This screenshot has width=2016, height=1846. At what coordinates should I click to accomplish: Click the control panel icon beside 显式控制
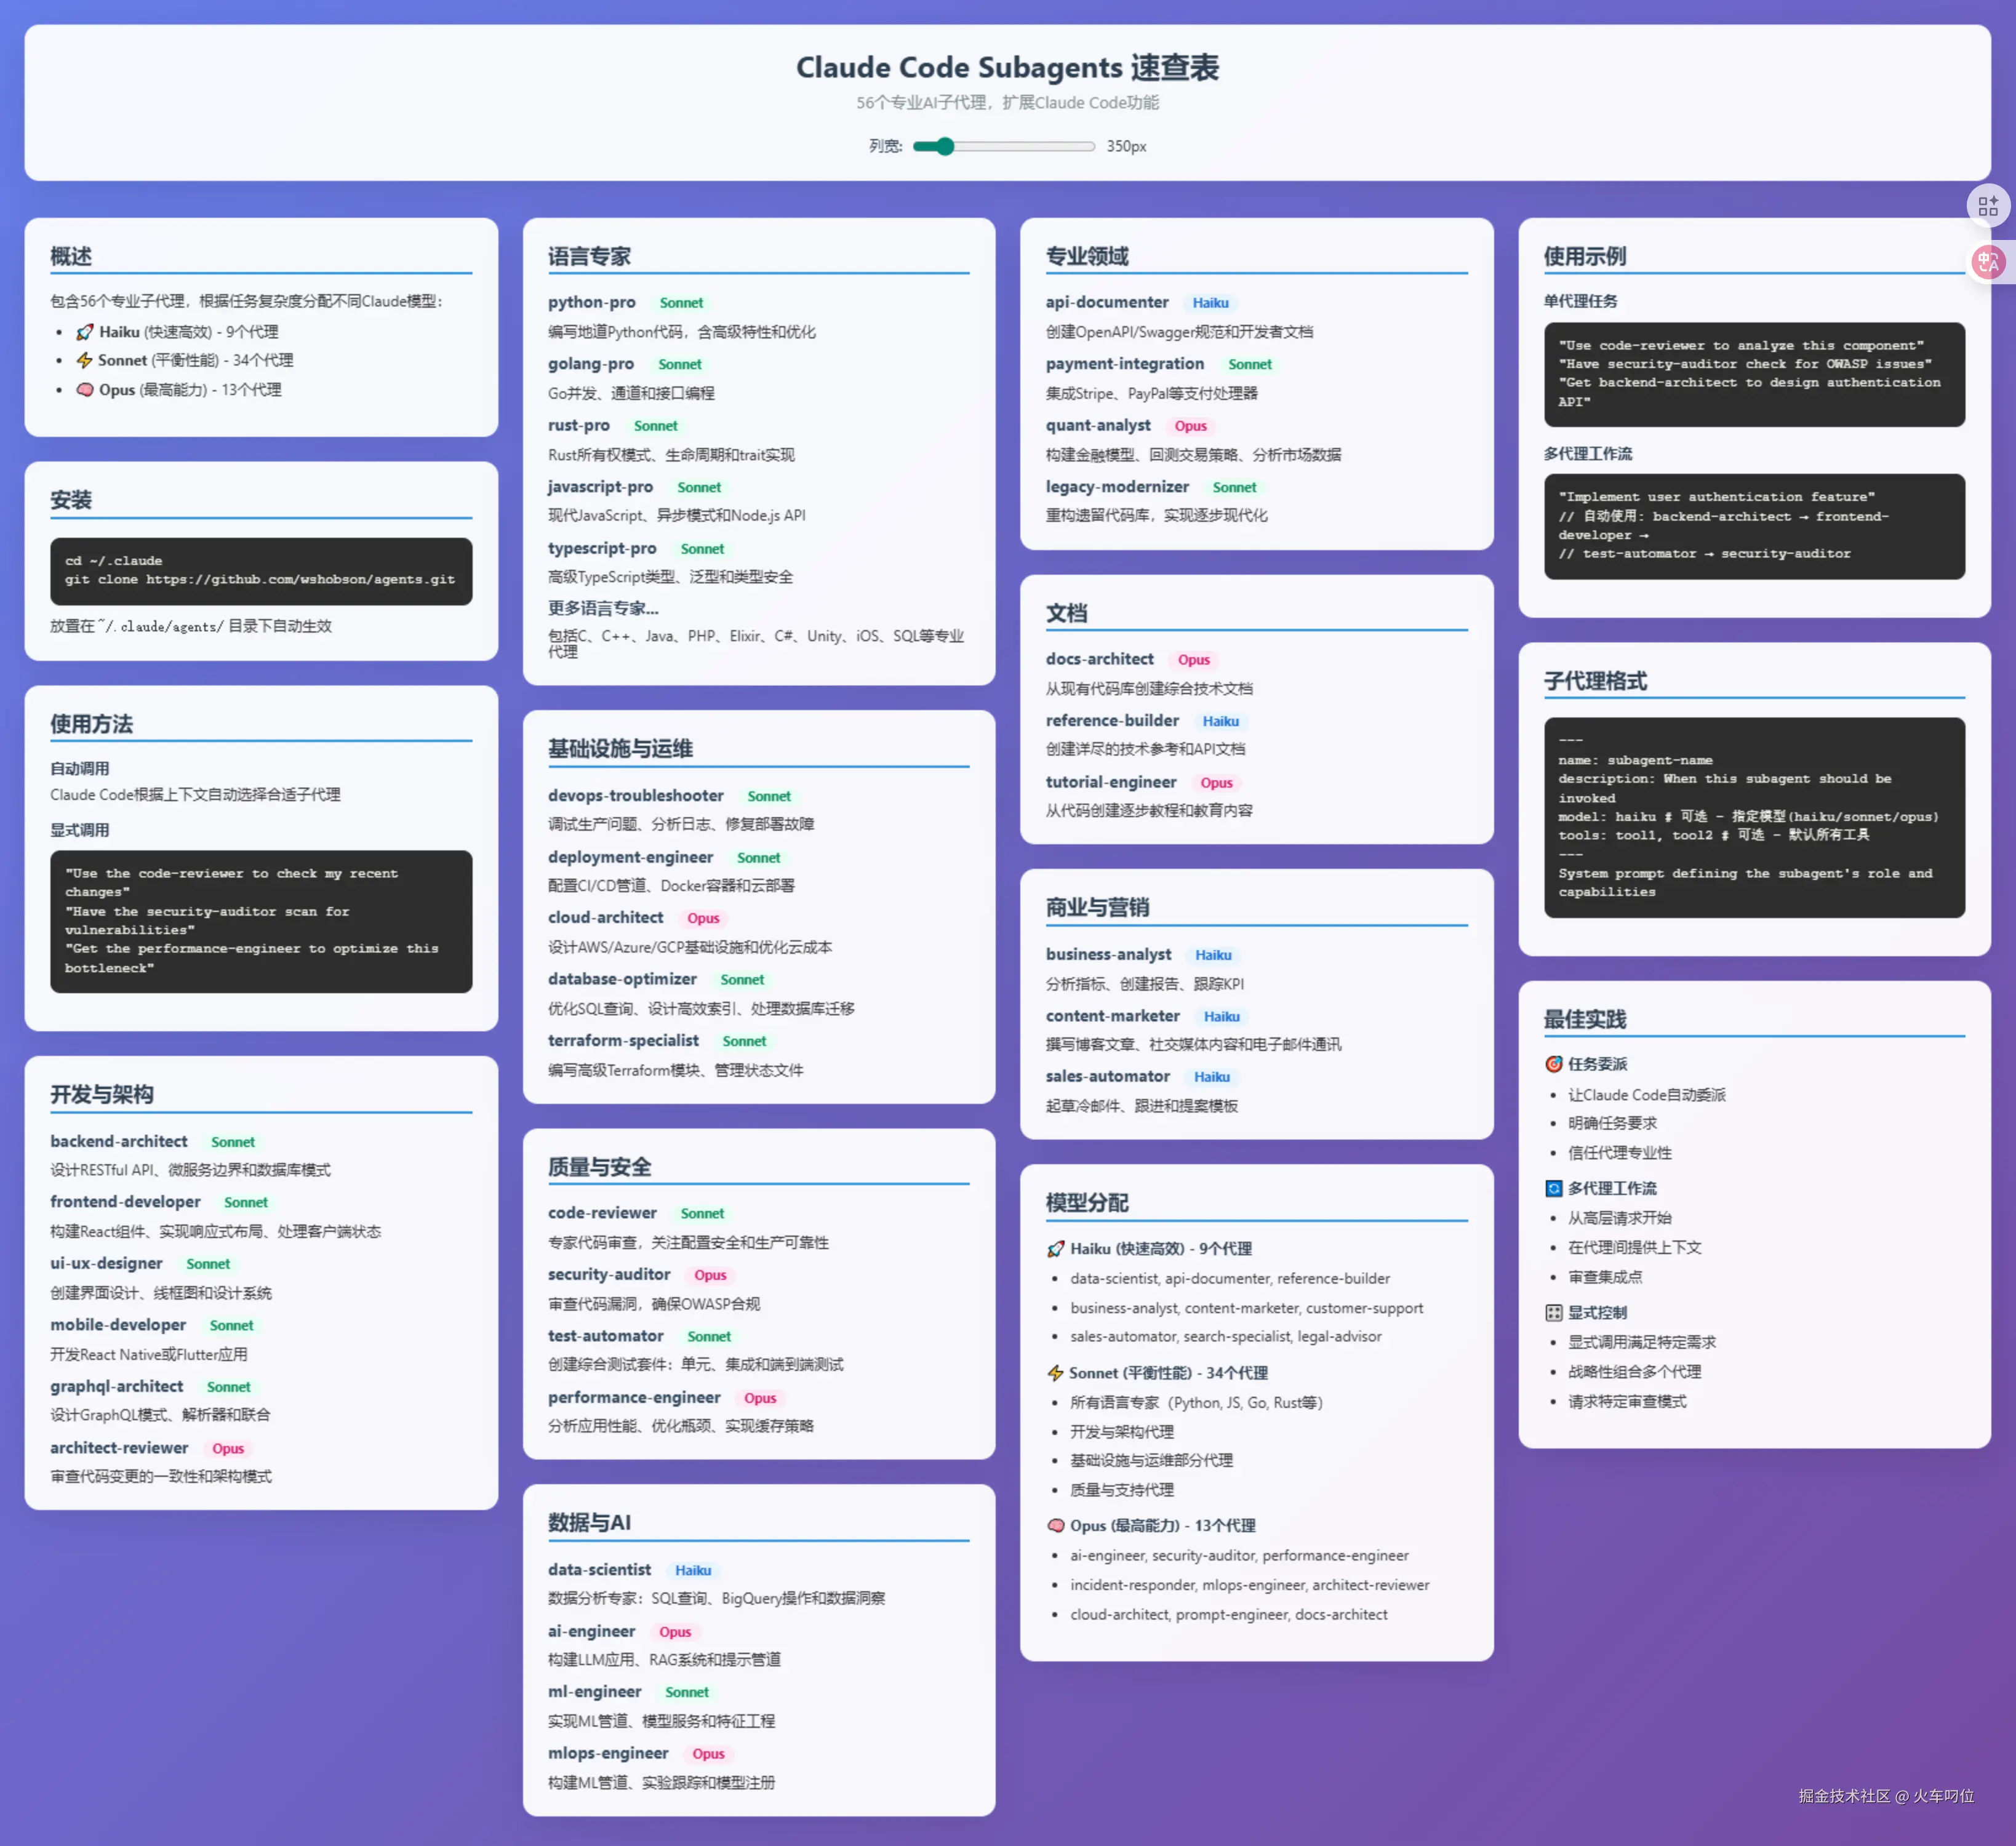(x=1553, y=1313)
